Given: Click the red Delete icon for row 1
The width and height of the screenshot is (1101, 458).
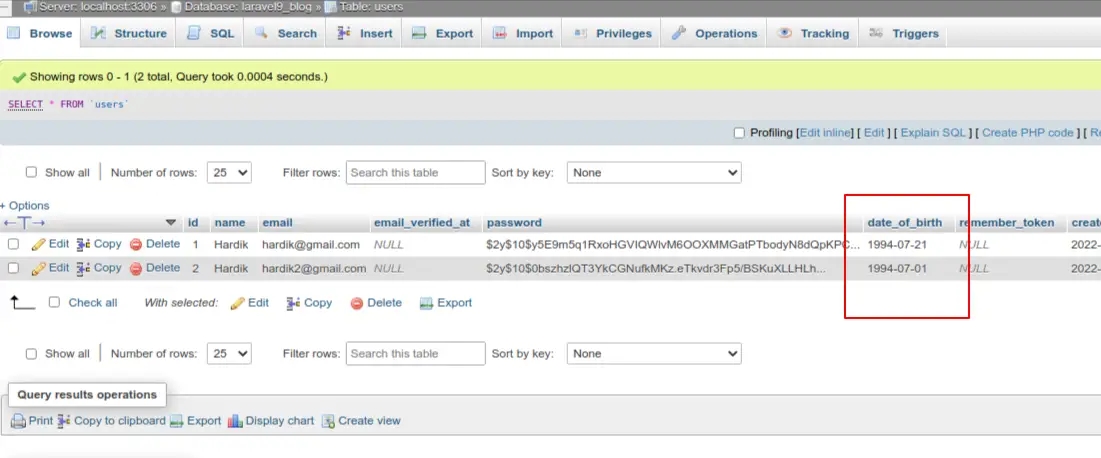Looking at the screenshot, I should (x=136, y=244).
